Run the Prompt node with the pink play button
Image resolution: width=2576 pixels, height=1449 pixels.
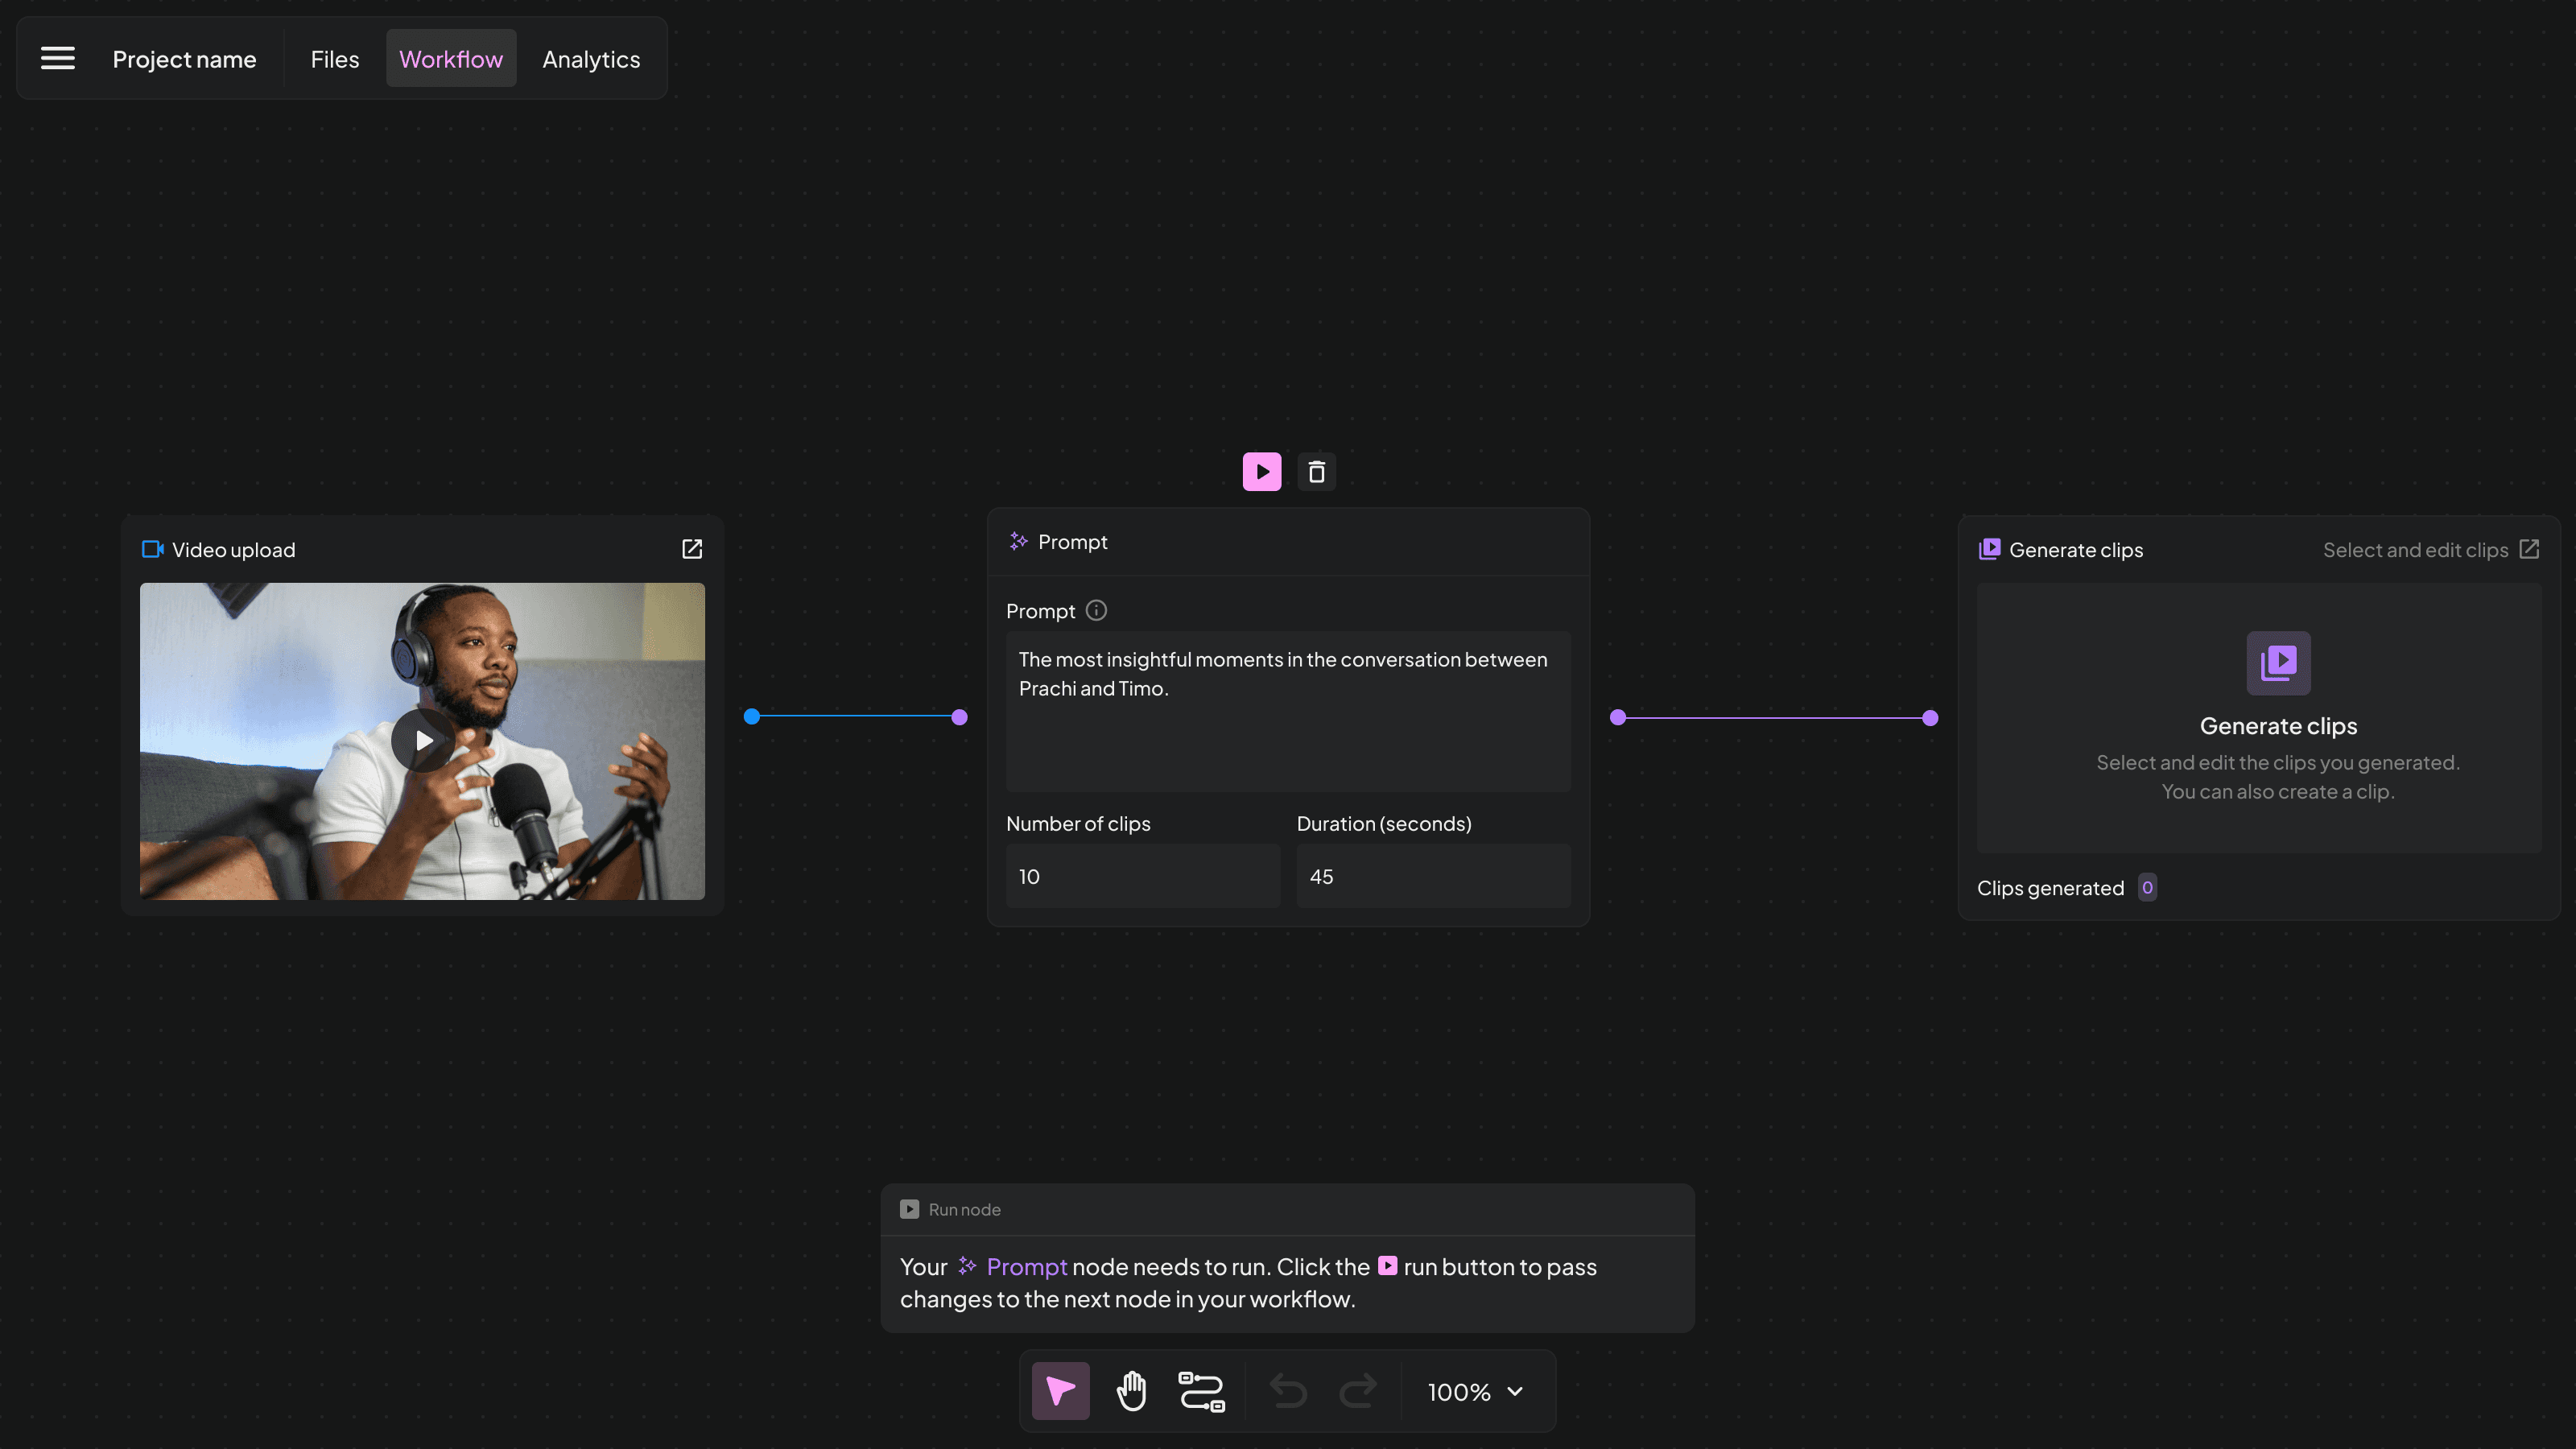[1262, 472]
